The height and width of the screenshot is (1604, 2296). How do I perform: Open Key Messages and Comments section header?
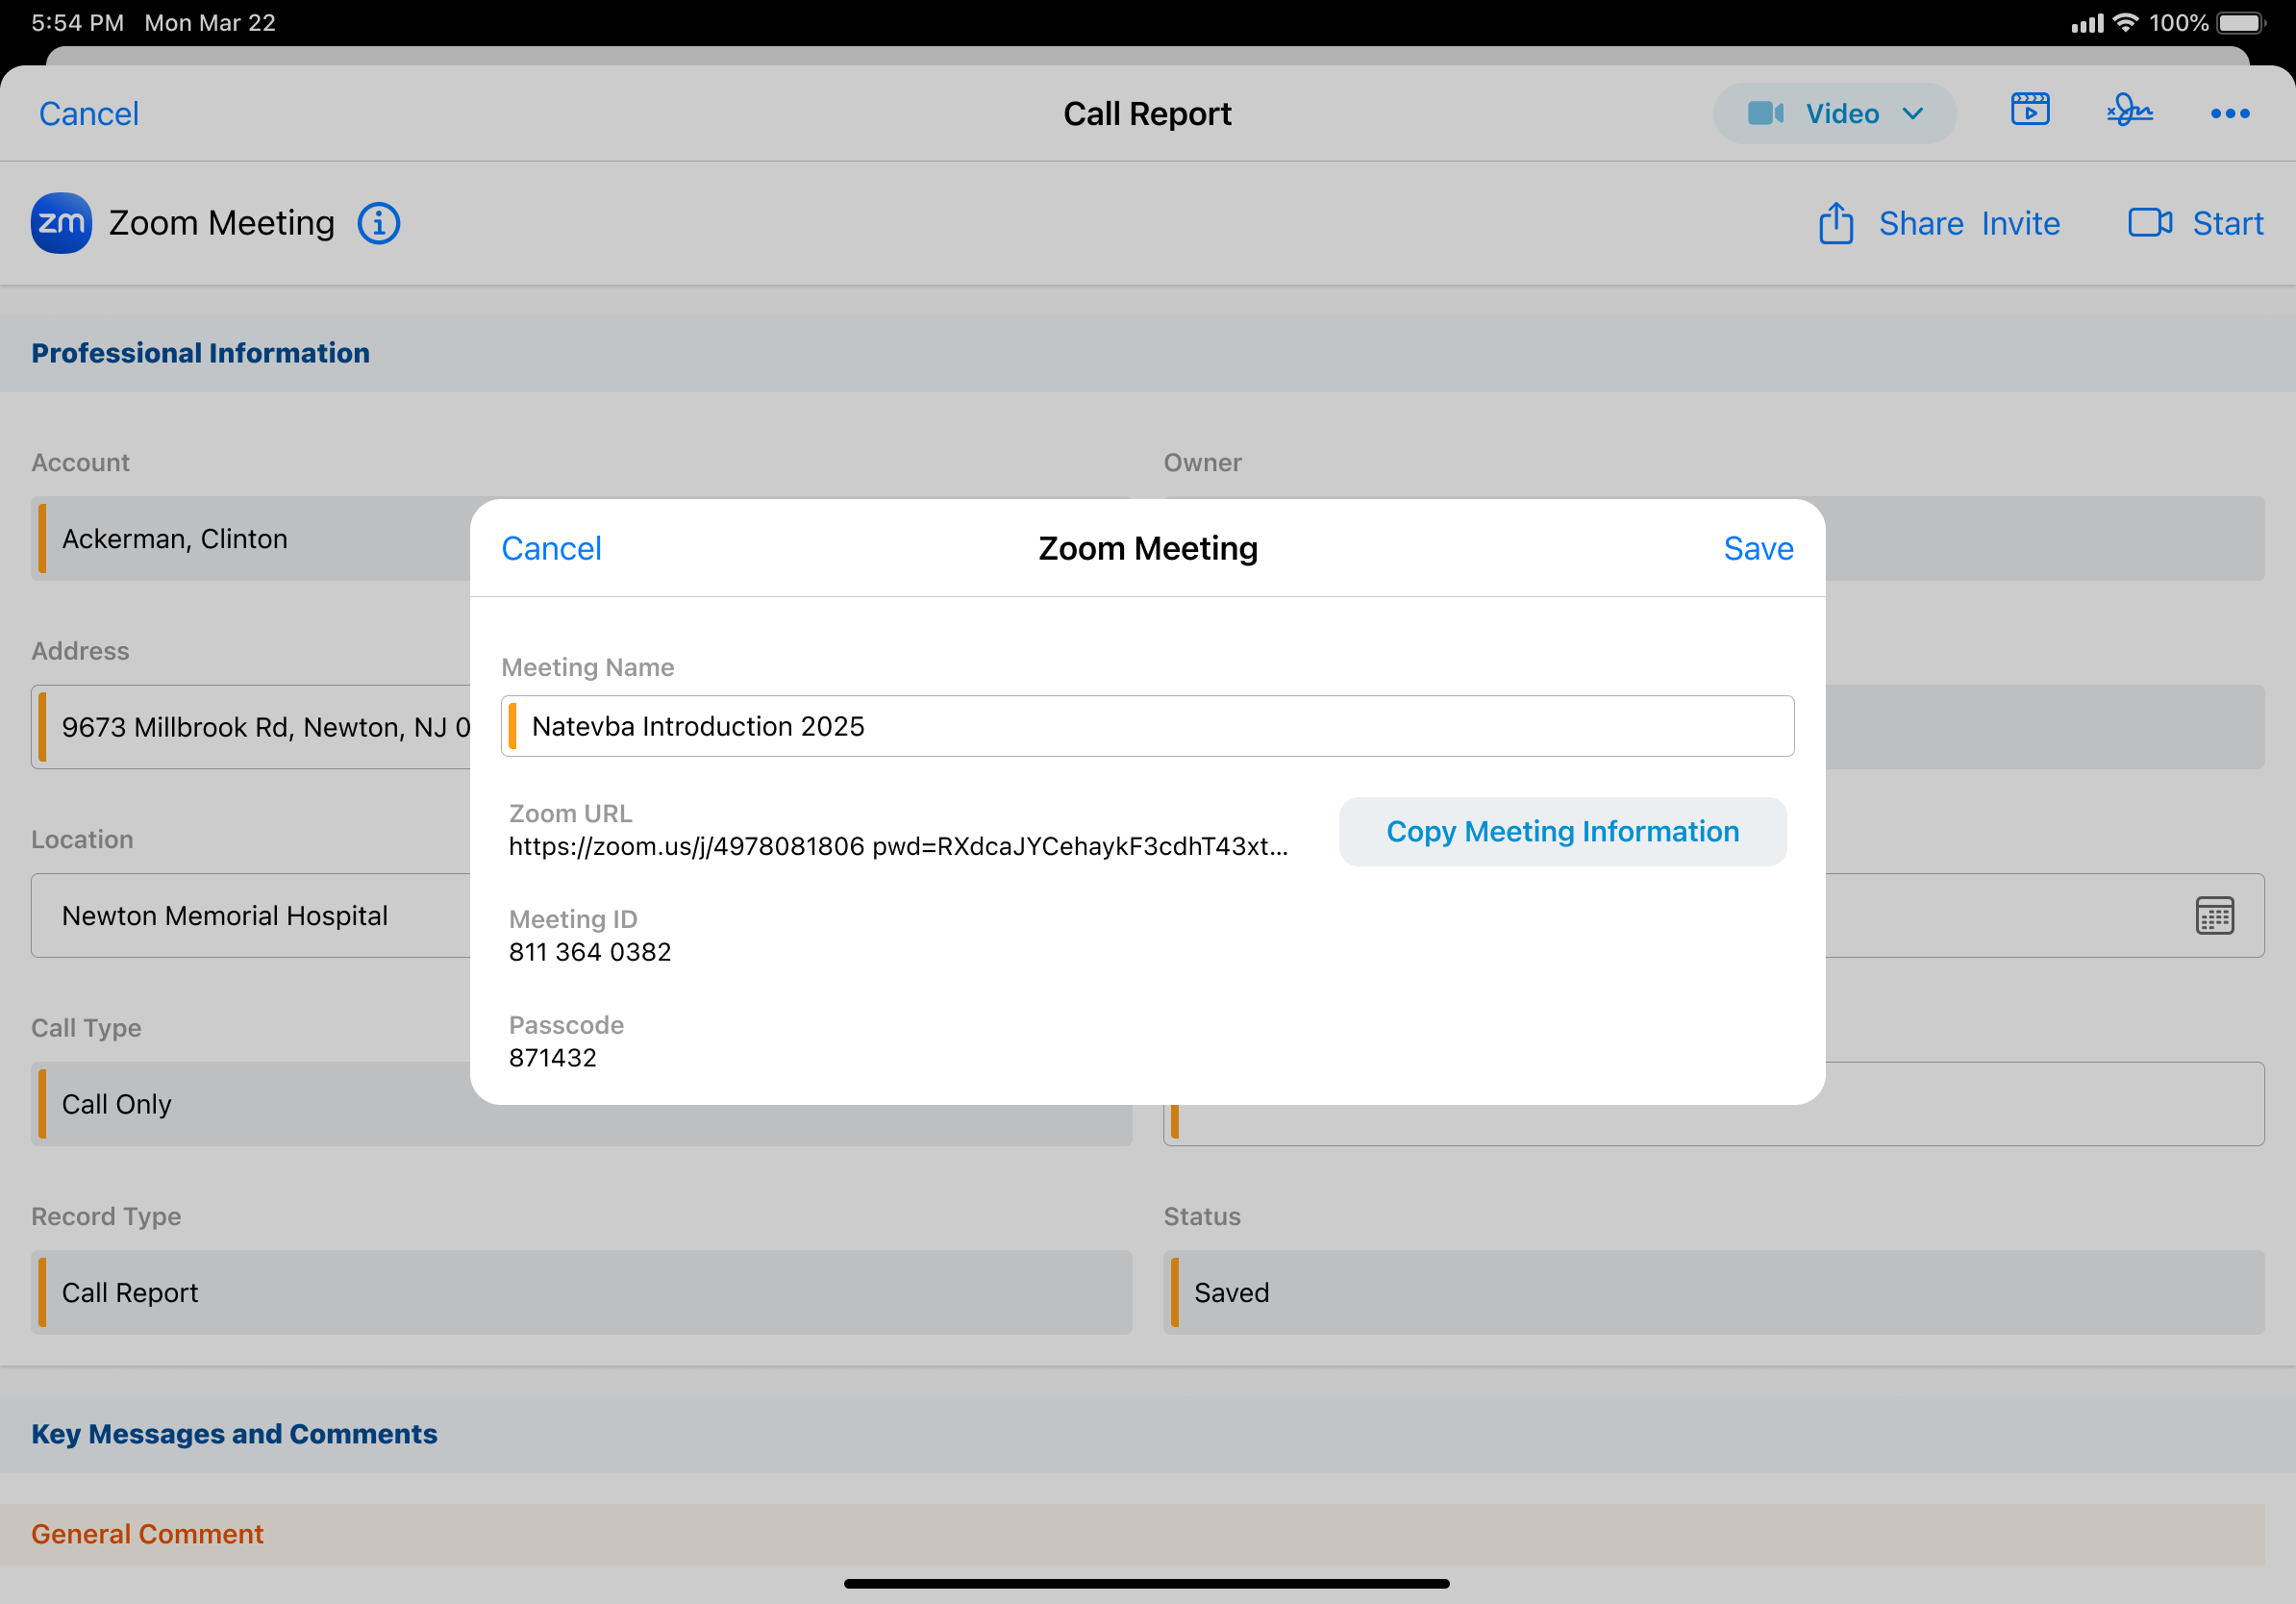click(x=234, y=1433)
